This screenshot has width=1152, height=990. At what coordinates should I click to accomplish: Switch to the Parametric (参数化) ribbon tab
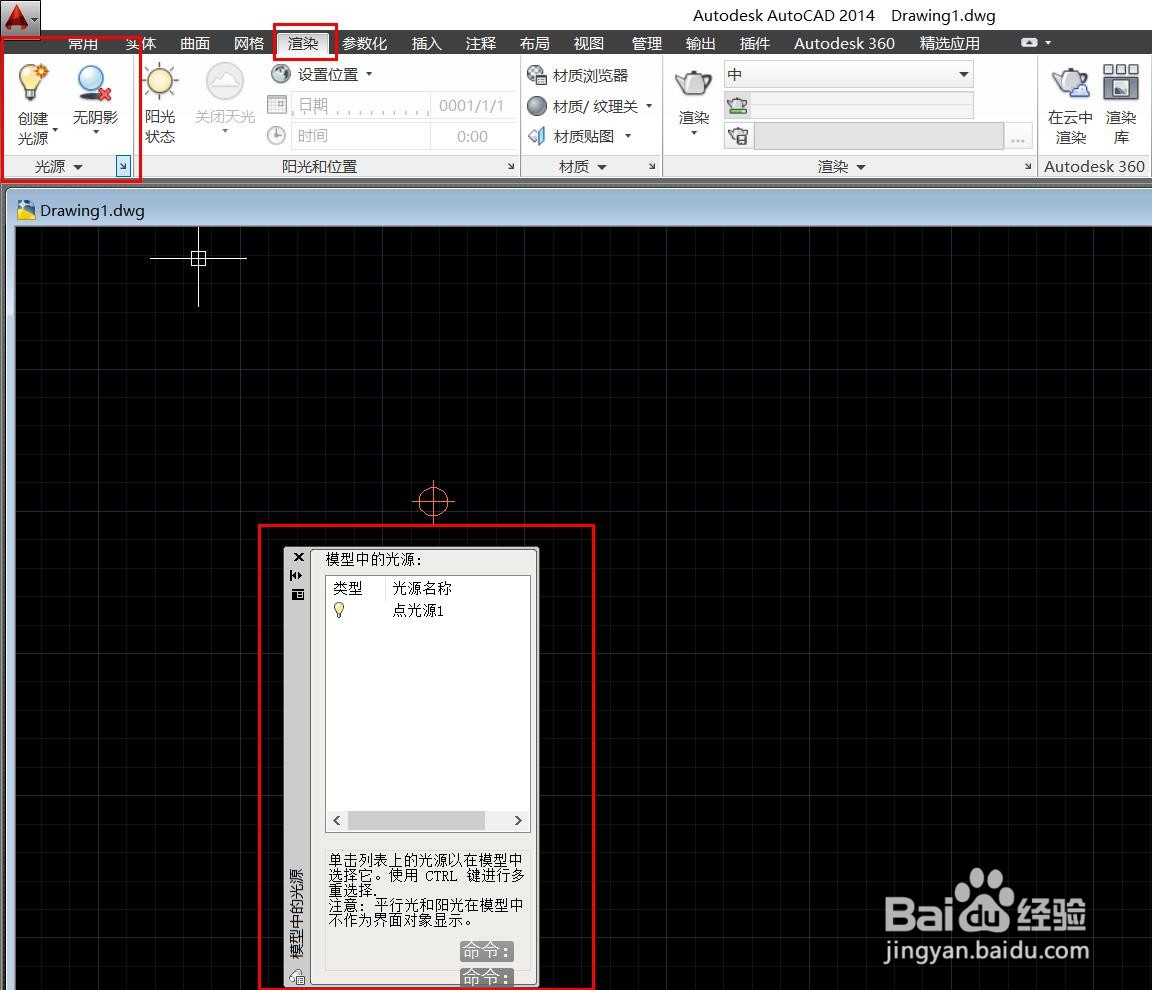[x=364, y=43]
